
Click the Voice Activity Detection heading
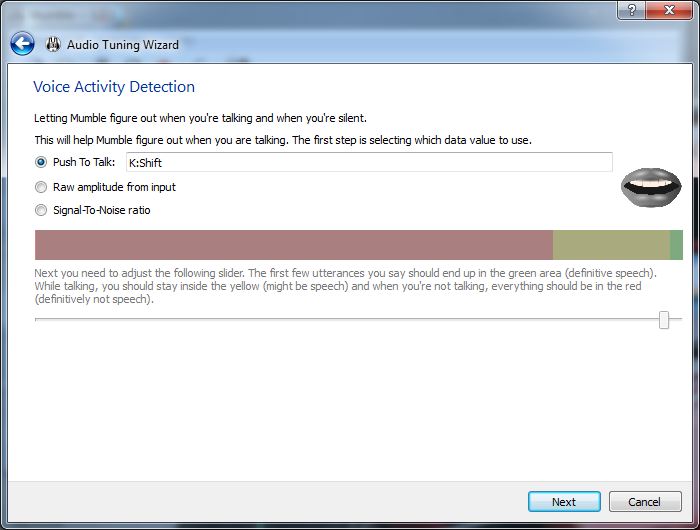(114, 87)
